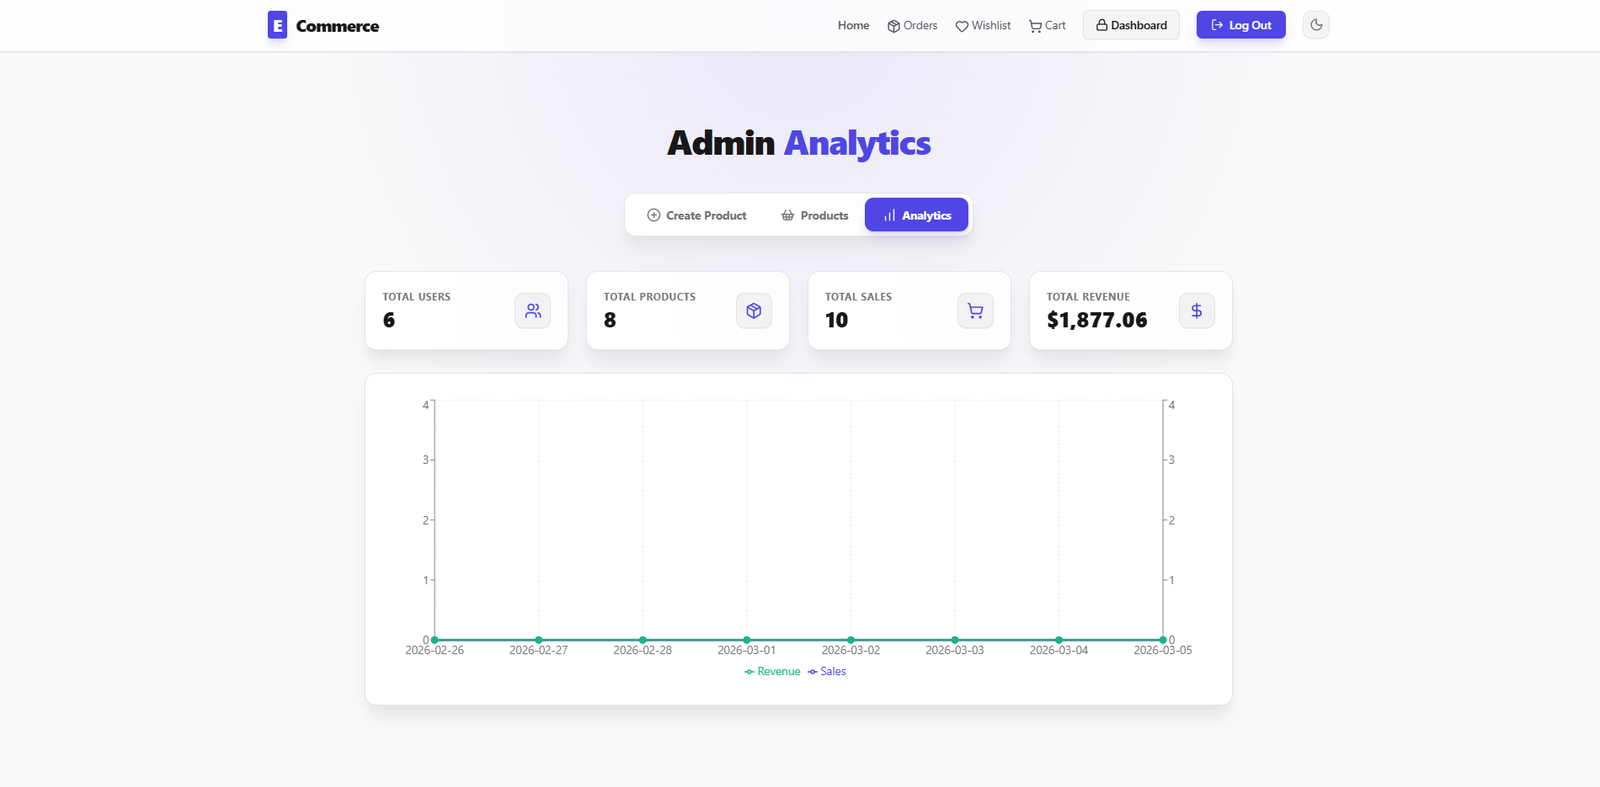Navigate to the Home link

click(853, 26)
